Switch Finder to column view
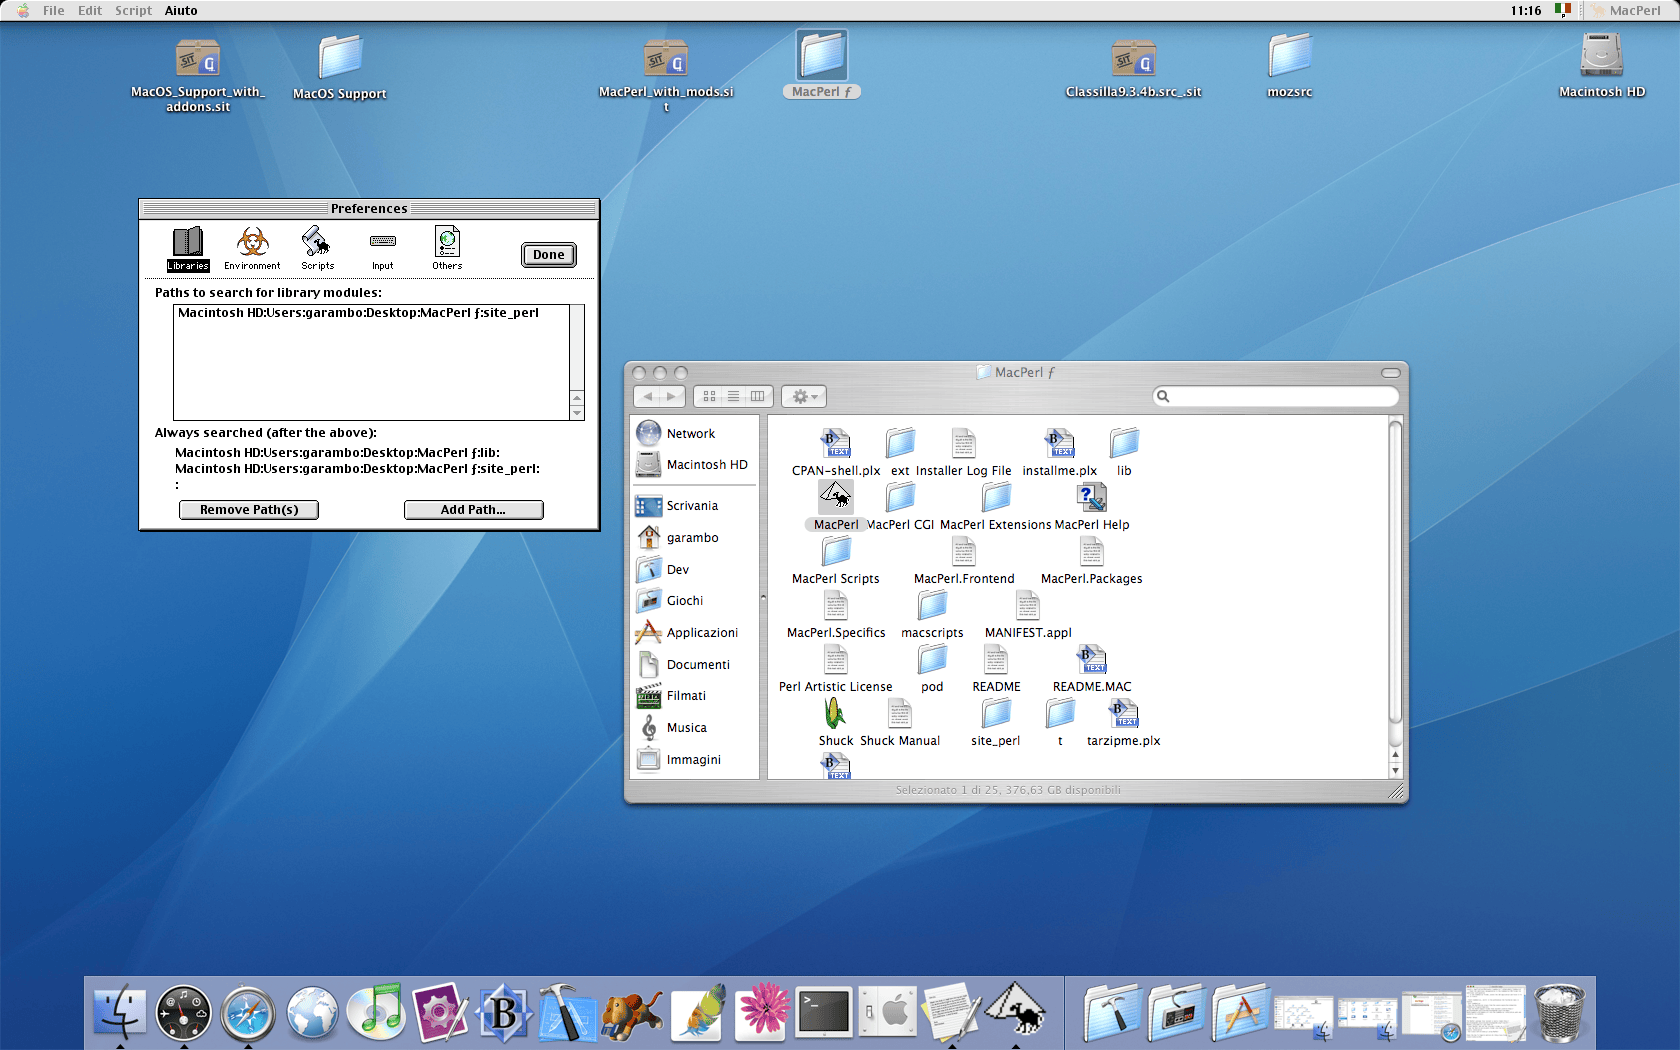The height and width of the screenshot is (1050, 1680). pyautogui.click(x=758, y=397)
